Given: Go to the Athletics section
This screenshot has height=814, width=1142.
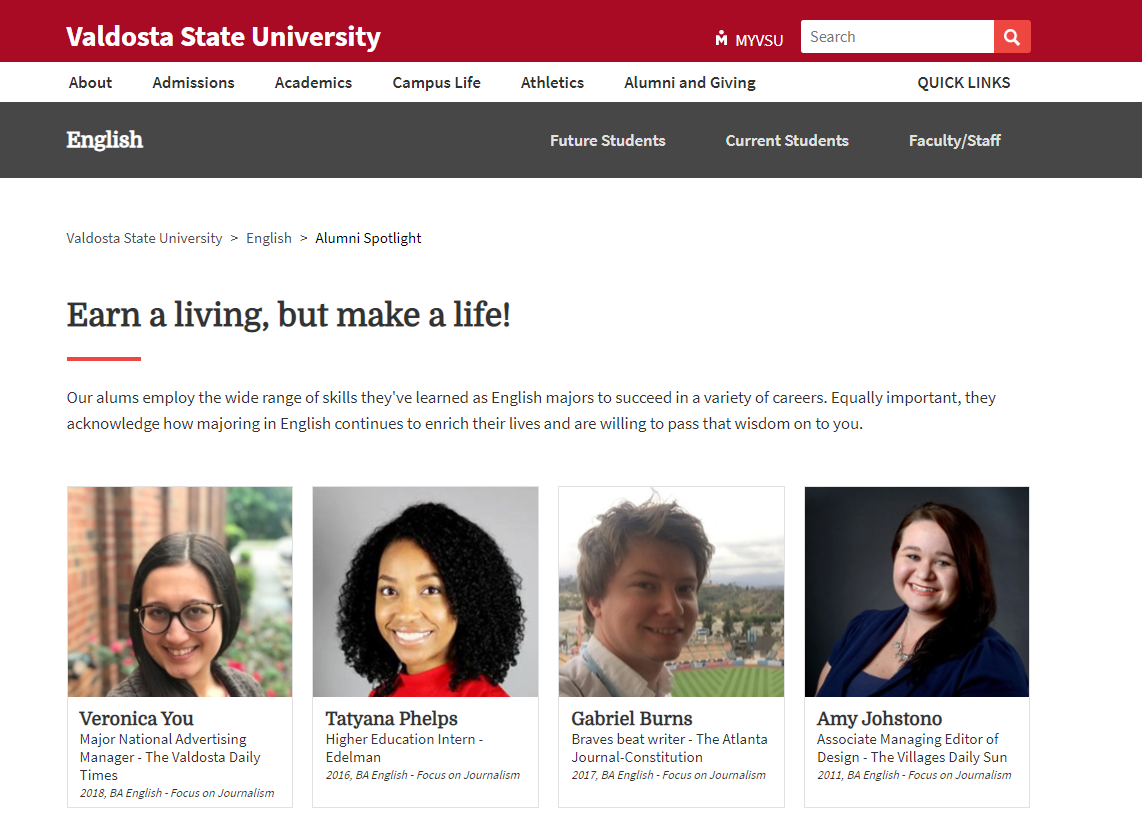Looking at the screenshot, I should [x=552, y=83].
